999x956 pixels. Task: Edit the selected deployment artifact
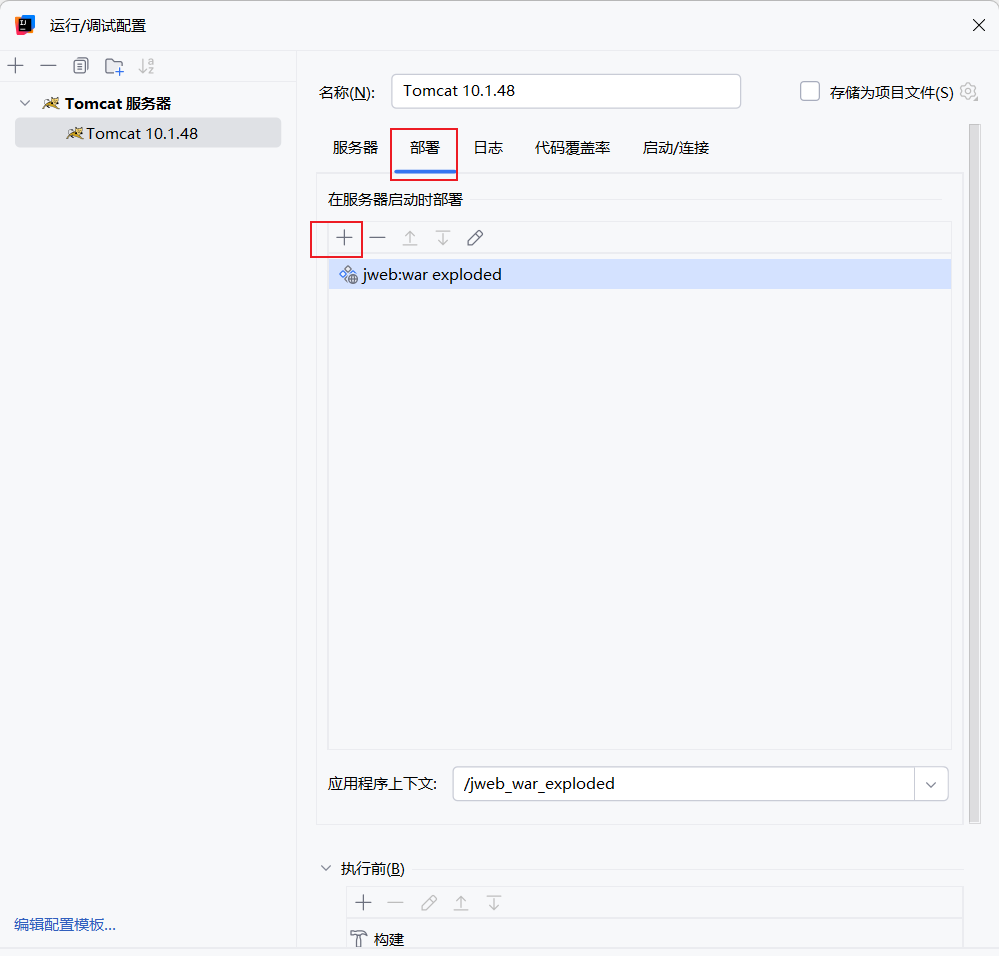[474, 238]
